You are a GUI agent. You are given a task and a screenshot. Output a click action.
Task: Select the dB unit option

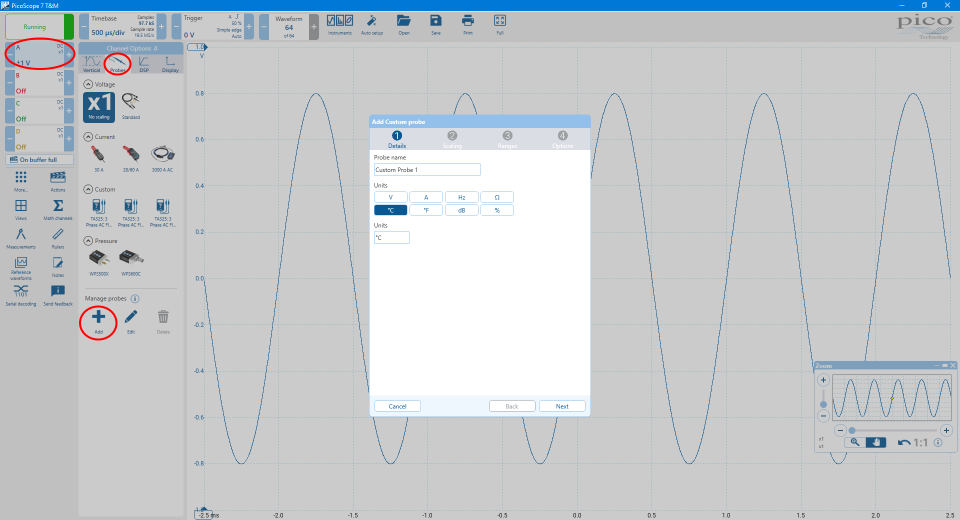tap(461, 210)
